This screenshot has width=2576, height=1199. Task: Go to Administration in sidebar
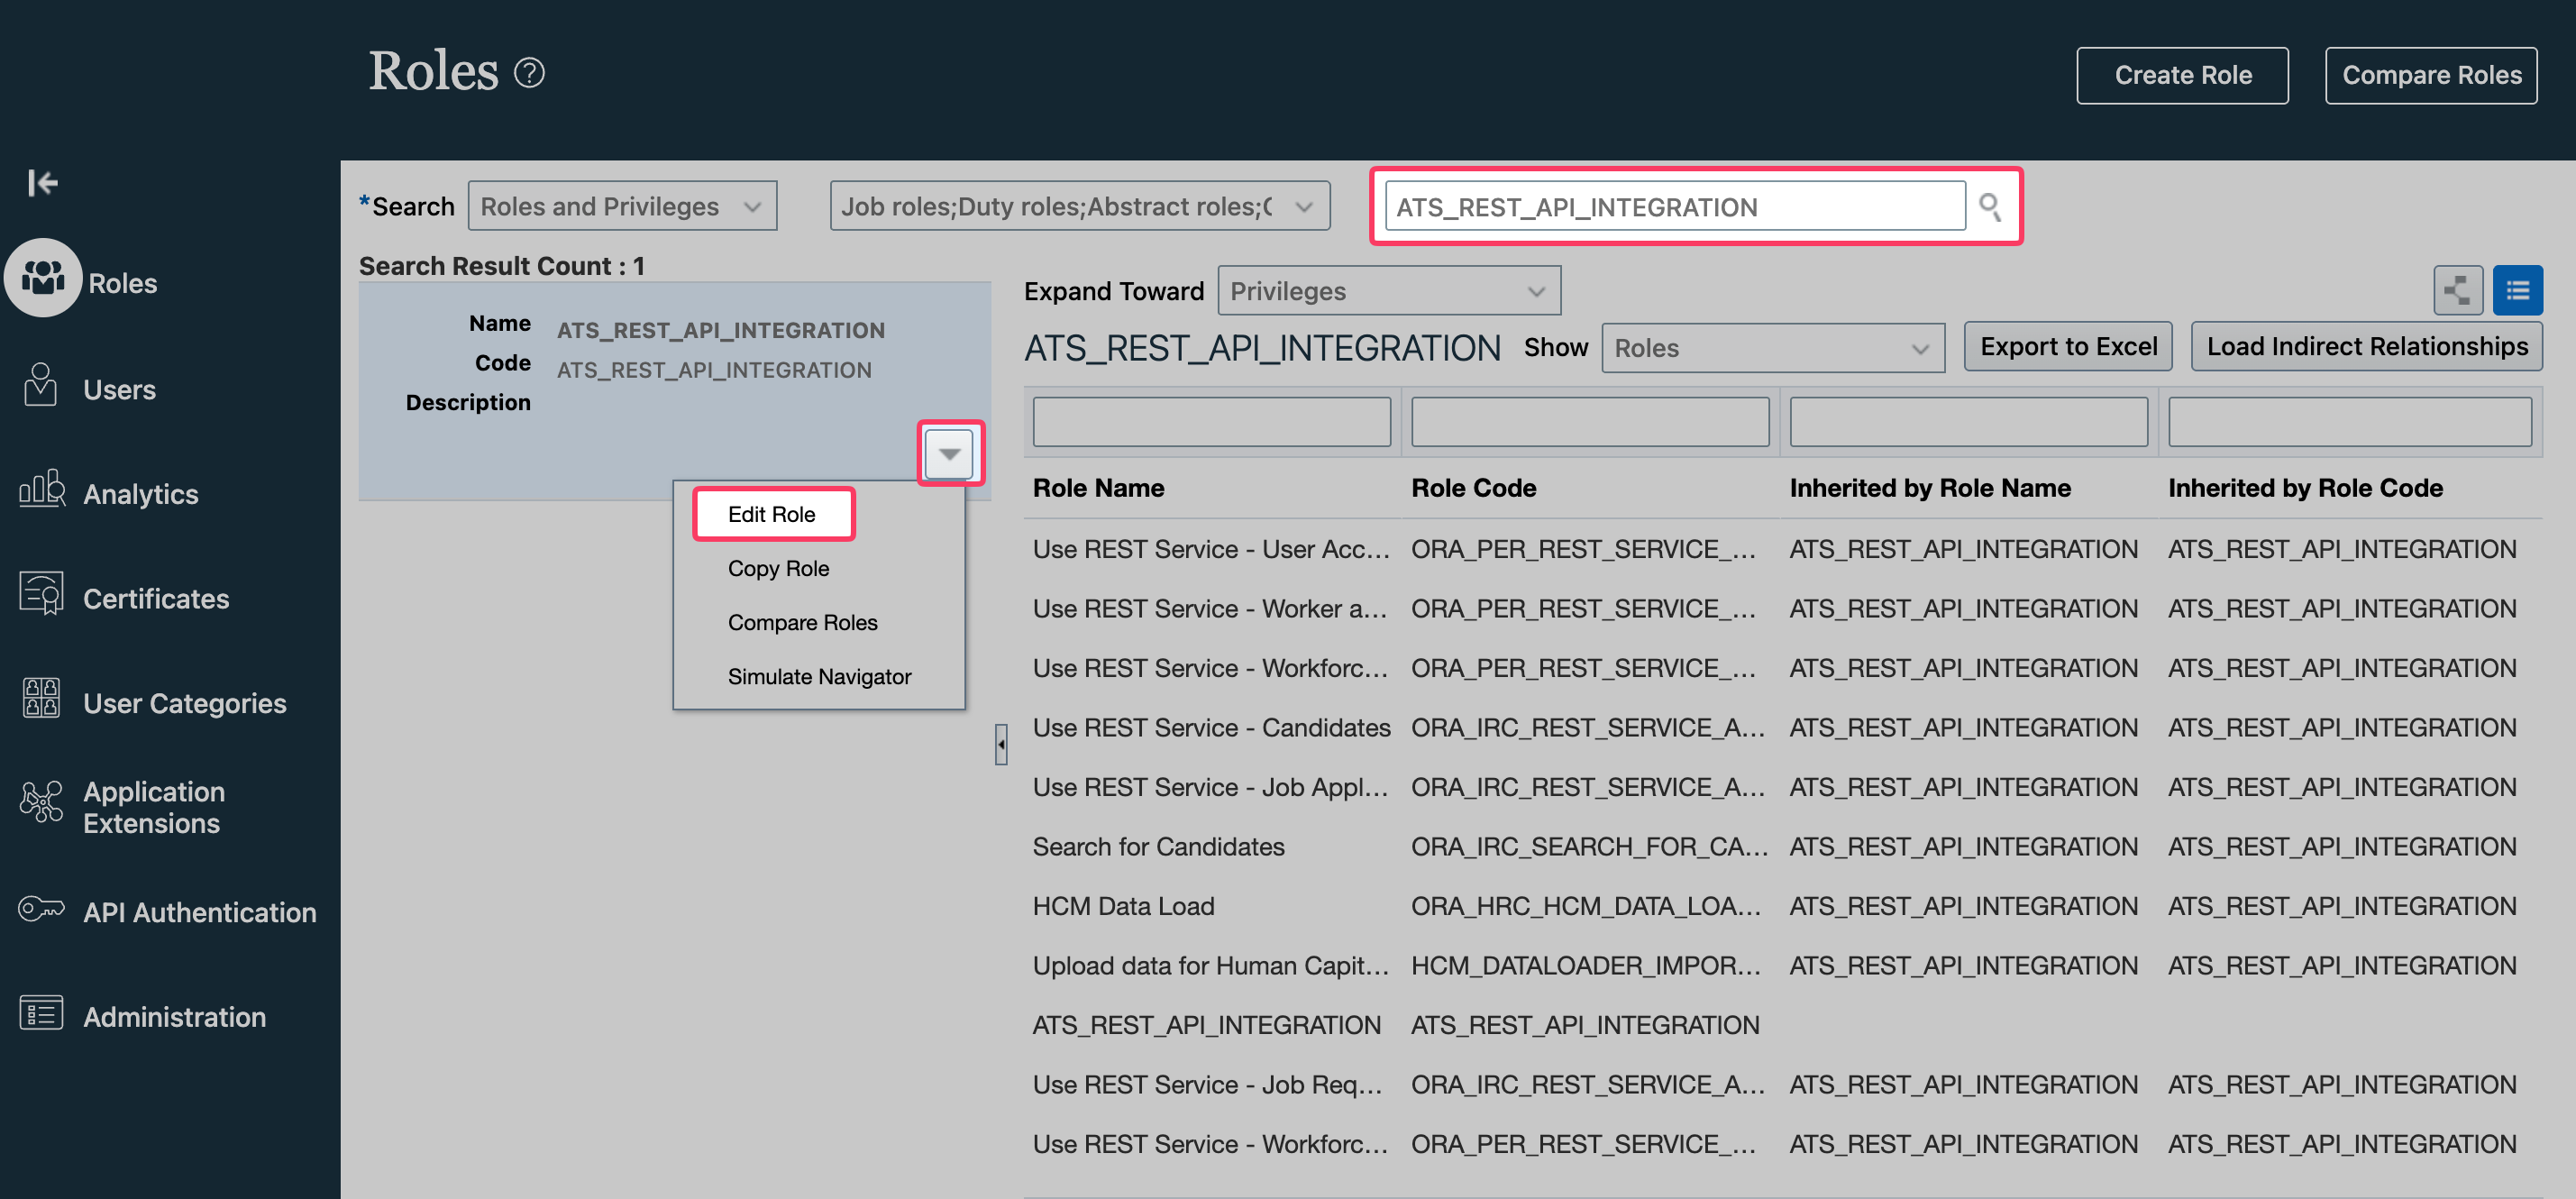pos(174,1017)
